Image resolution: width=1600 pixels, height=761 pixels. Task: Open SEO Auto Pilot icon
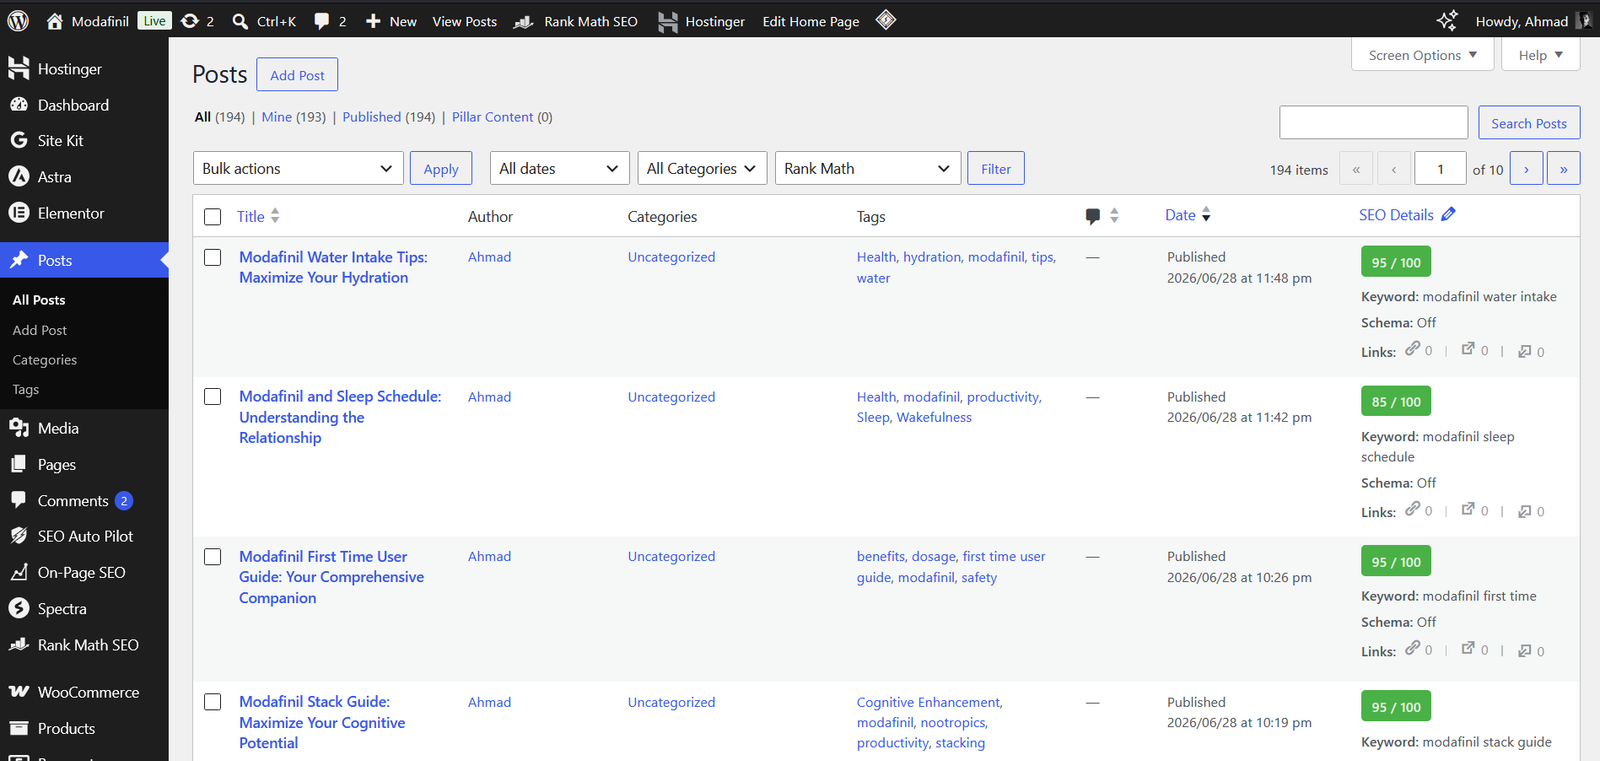coord(18,536)
